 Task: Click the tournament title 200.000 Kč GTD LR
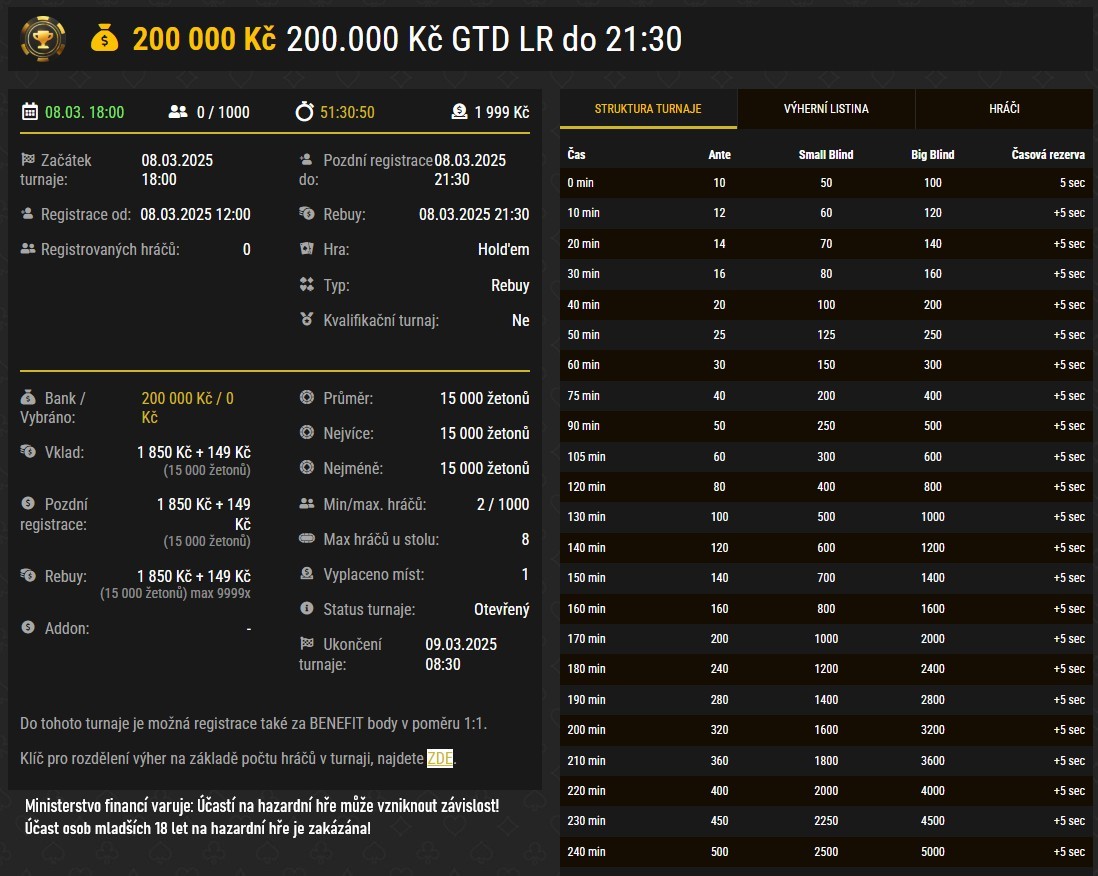point(484,39)
